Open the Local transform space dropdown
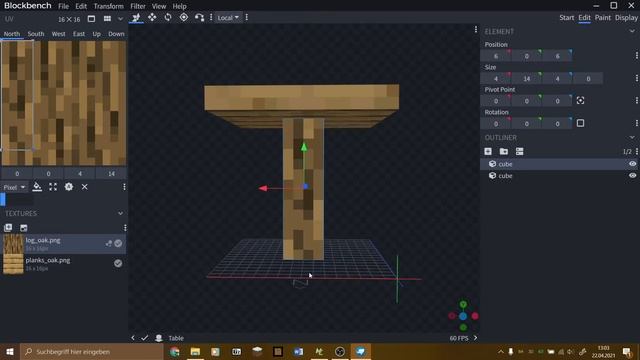640x360 pixels. click(228, 18)
